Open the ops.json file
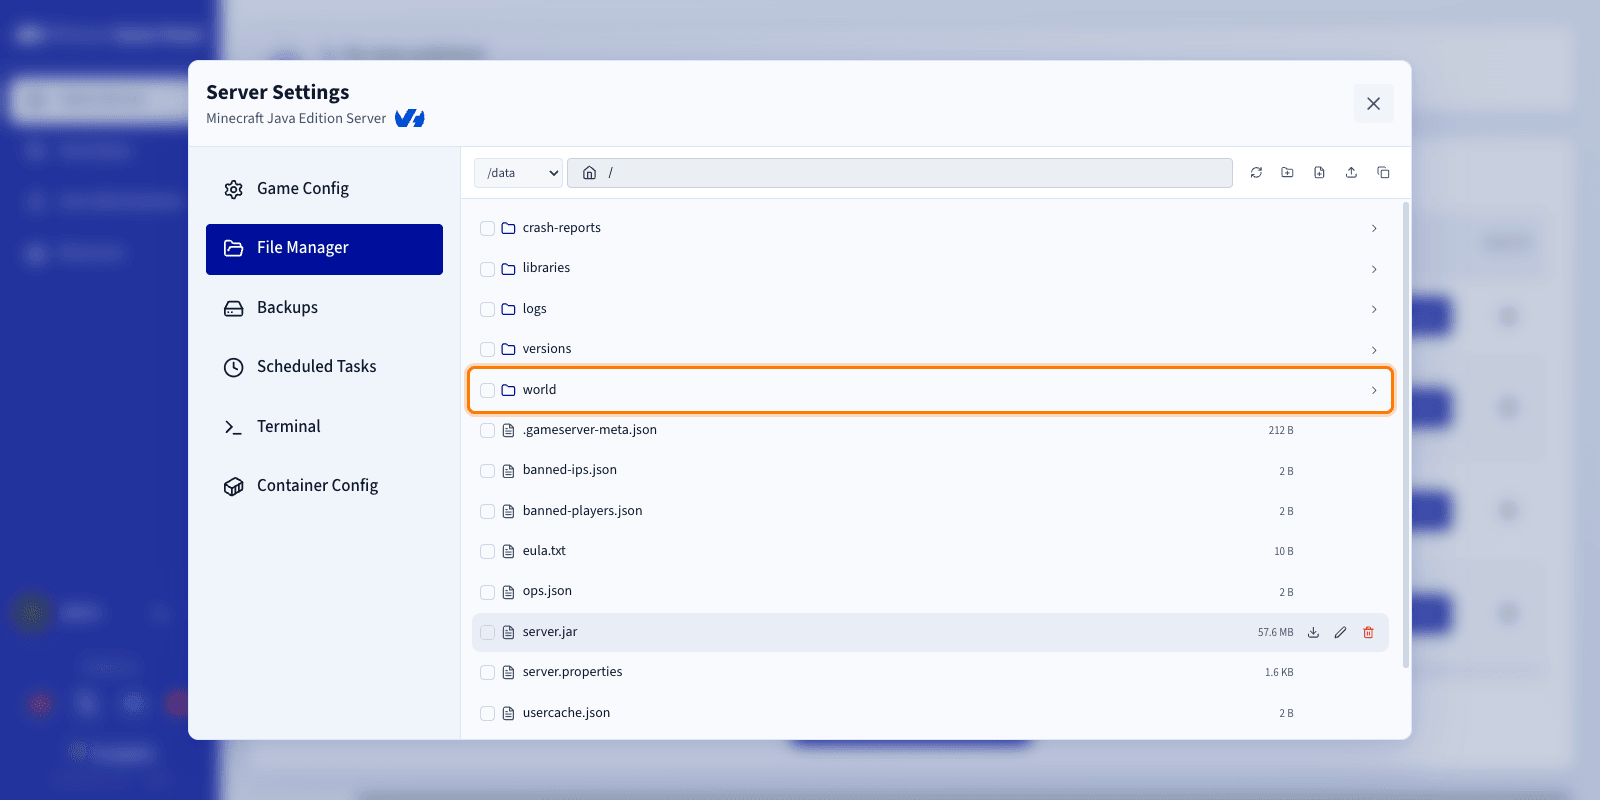 547,591
